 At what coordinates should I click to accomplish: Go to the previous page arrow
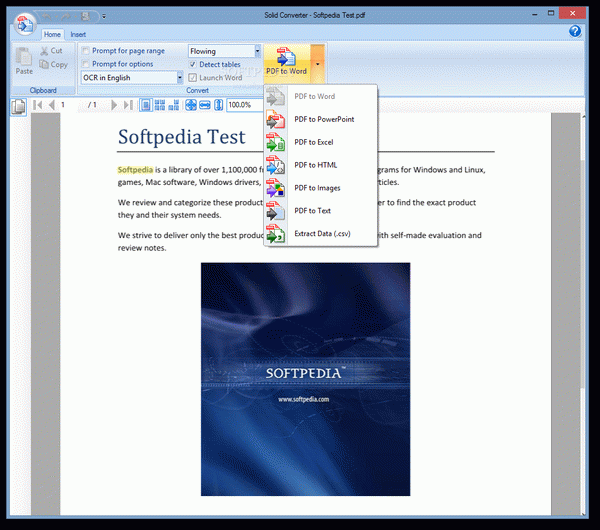tap(52, 105)
